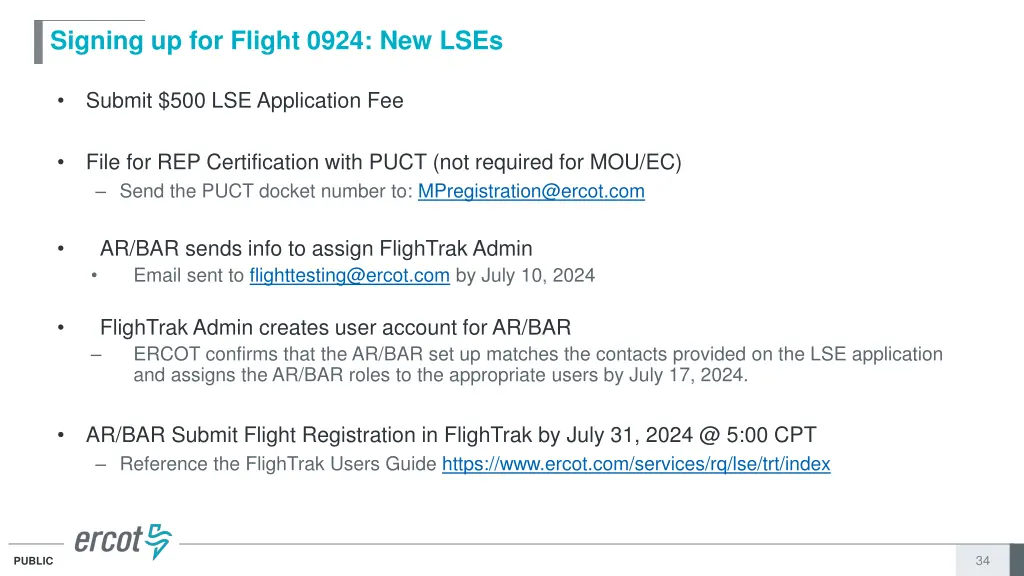Open the flighttesting@ercot.com email link
This screenshot has height=576, width=1024.
pos(349,276)
